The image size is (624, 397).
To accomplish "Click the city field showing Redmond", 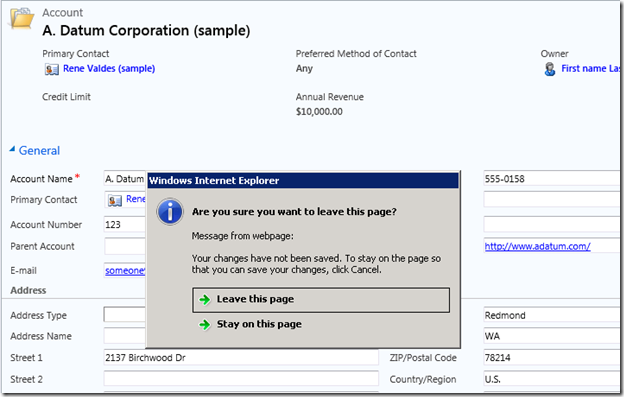I will [552, 315].
